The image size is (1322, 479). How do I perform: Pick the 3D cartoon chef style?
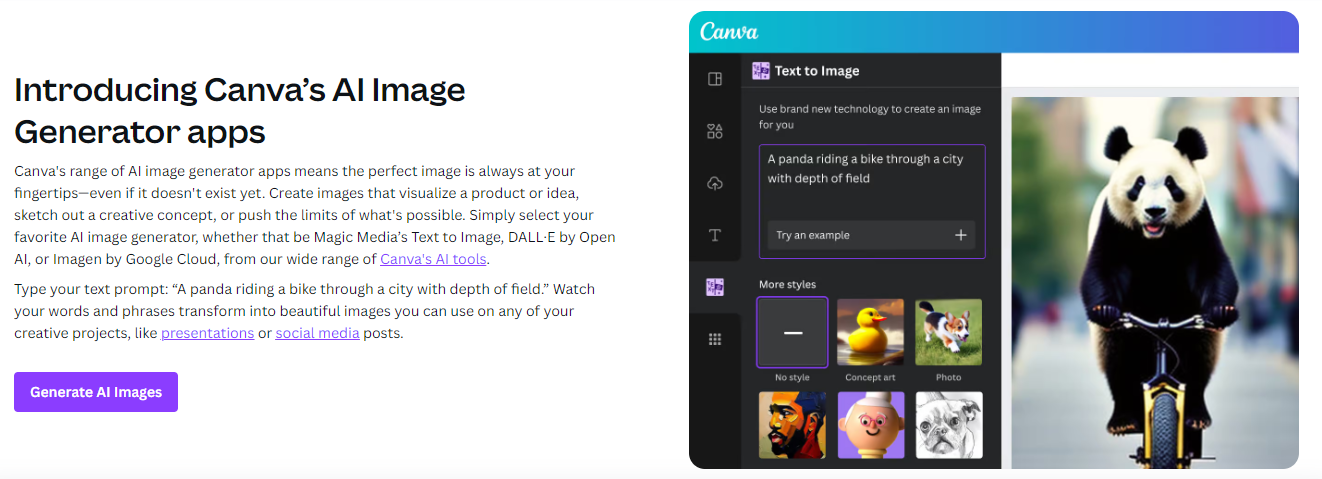[x=871, y=425]
